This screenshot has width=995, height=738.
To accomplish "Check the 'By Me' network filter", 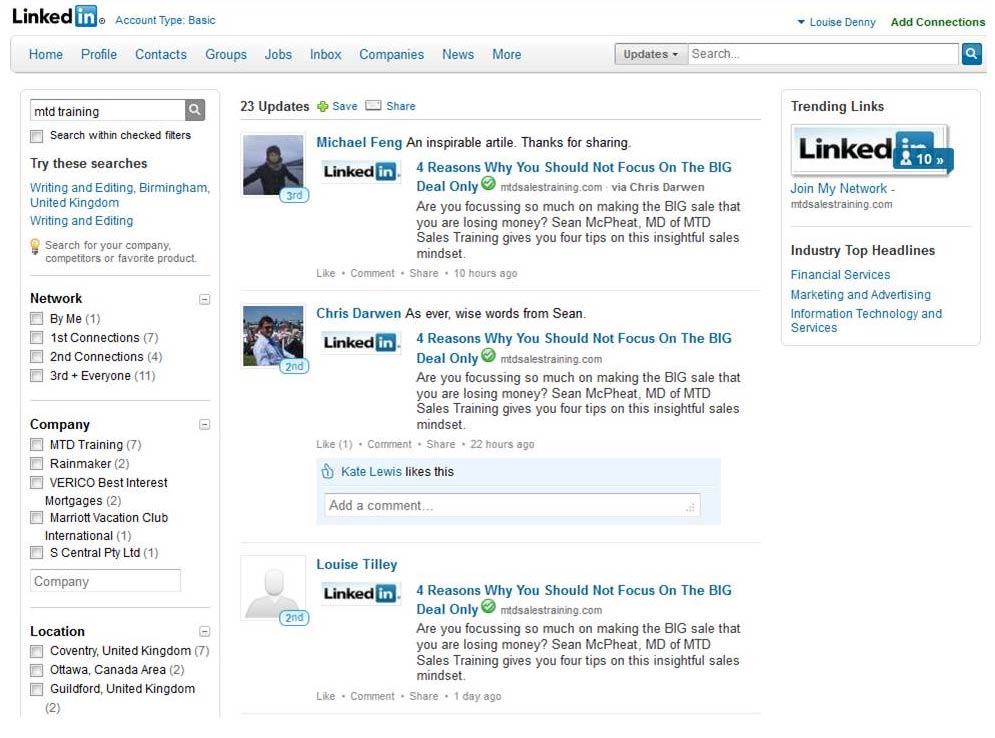I will pos(37,319).
